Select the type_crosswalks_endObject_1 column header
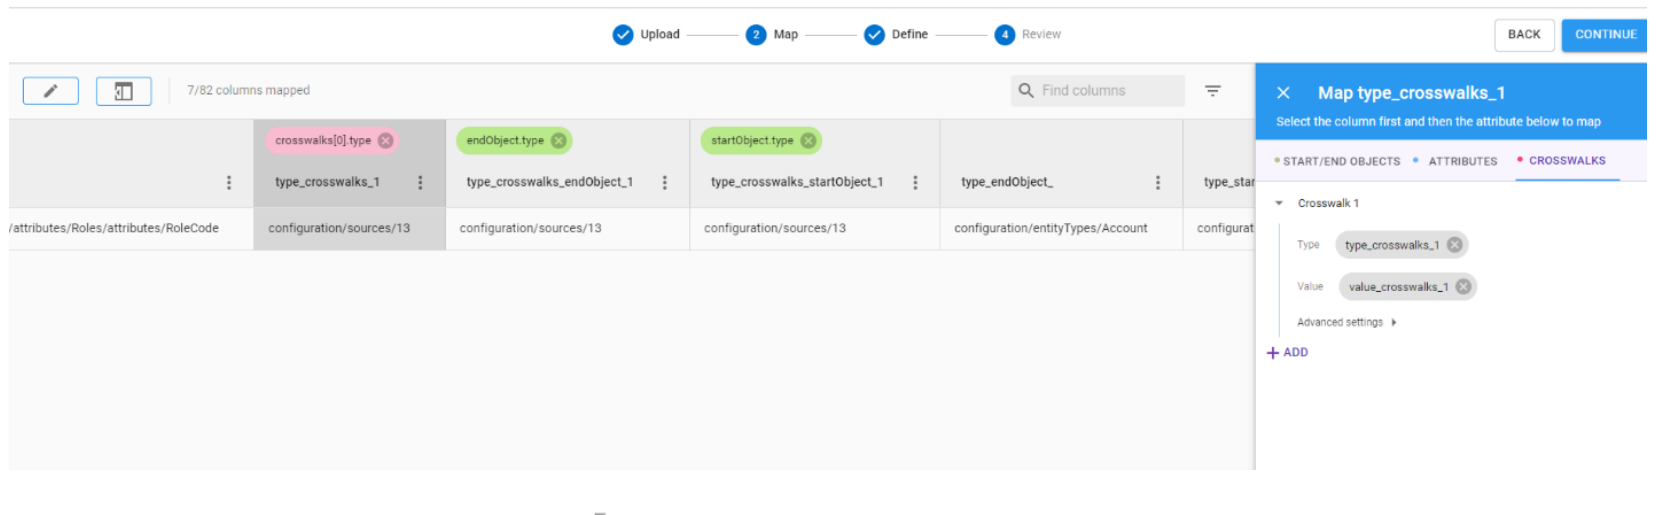 coord(550,182)
